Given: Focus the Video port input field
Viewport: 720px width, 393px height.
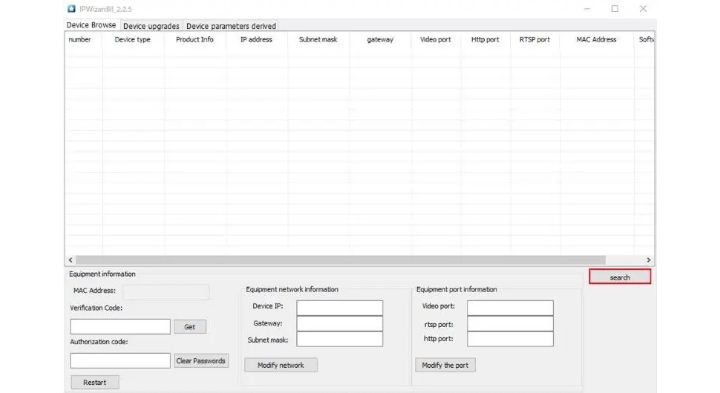Looking at the screenshot, I should coord(510,308).
